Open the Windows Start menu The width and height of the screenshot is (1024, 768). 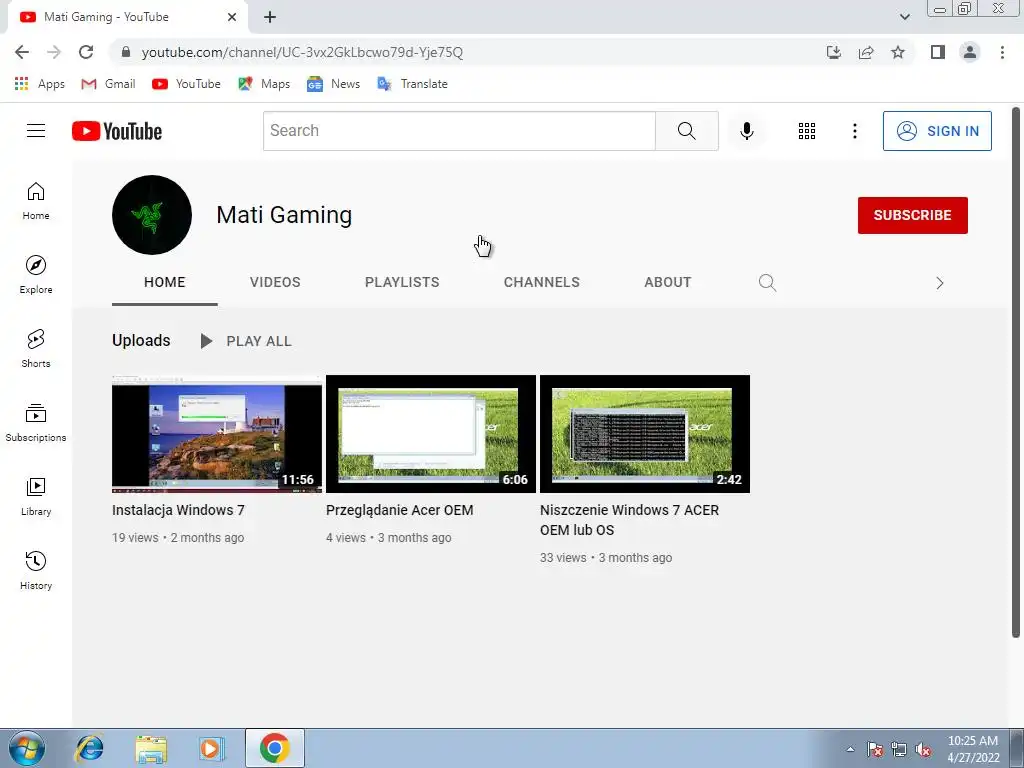click(27, 748)
